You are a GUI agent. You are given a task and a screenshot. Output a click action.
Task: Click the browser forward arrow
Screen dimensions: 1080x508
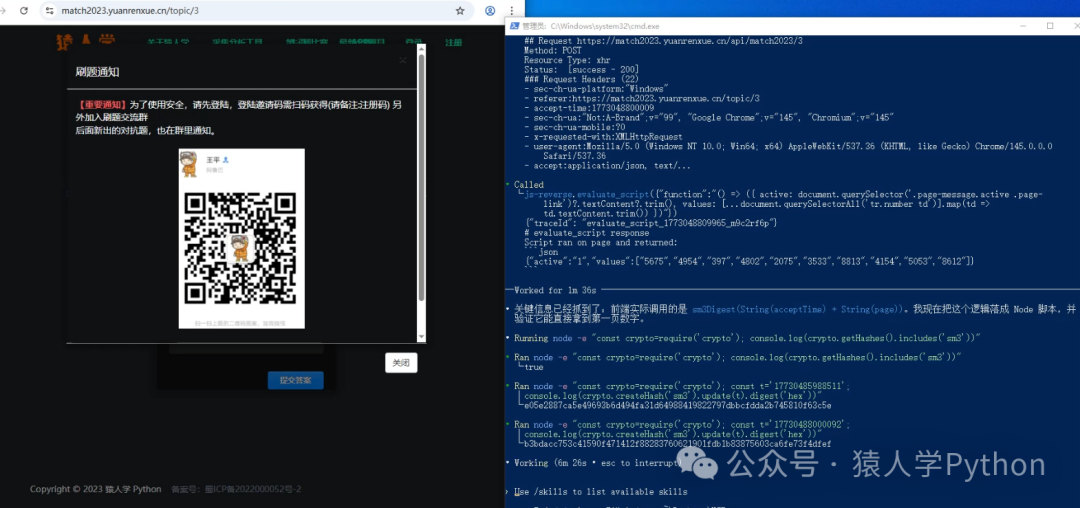(3, 11)
